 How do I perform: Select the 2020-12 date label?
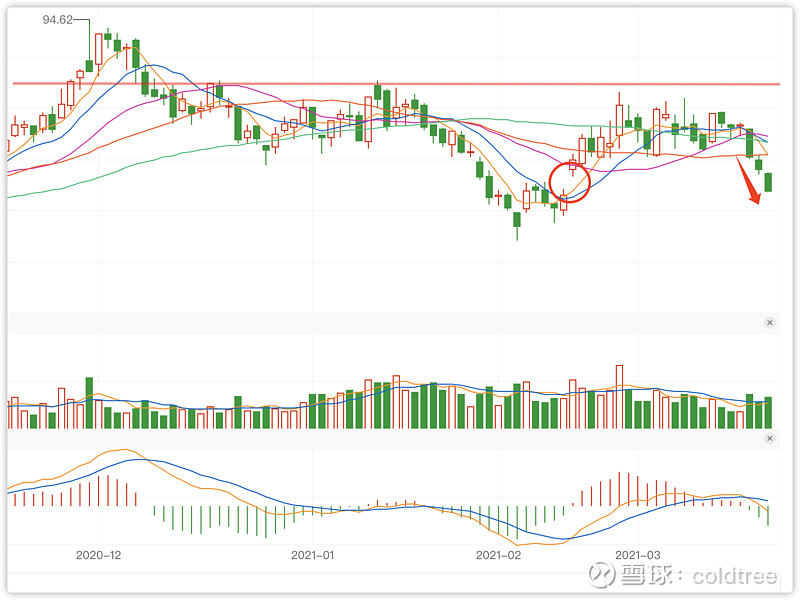click(x=98, y=554)
